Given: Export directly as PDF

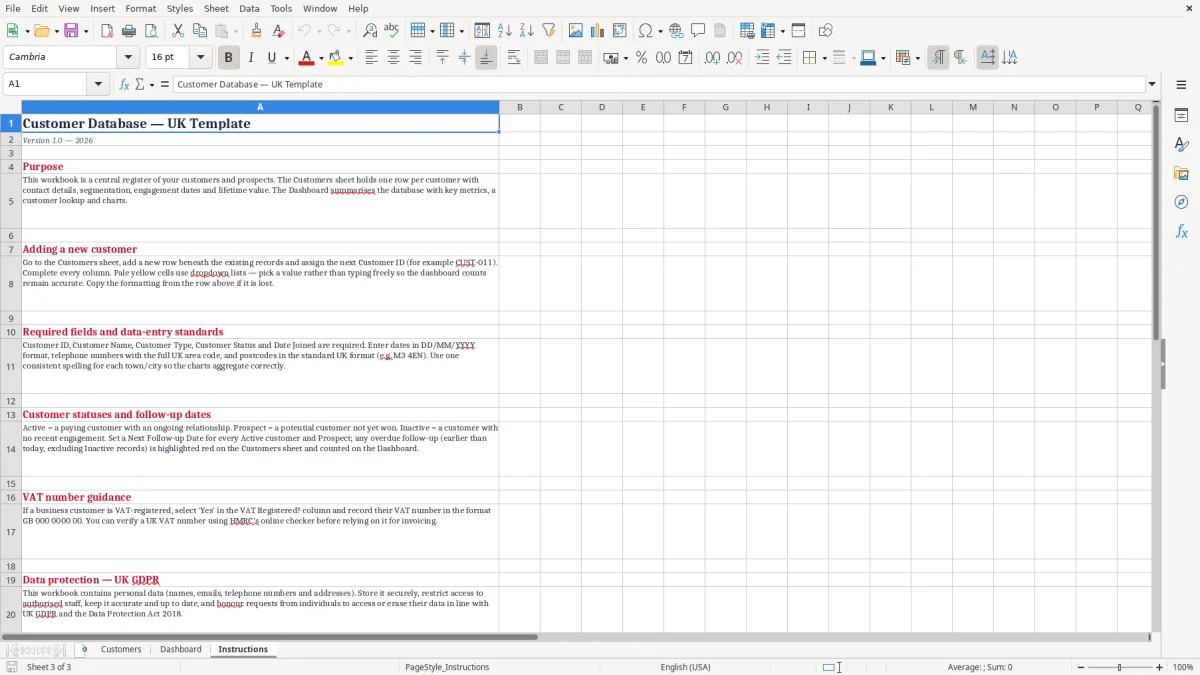Looking at the screenshot, I should [107, 31].
